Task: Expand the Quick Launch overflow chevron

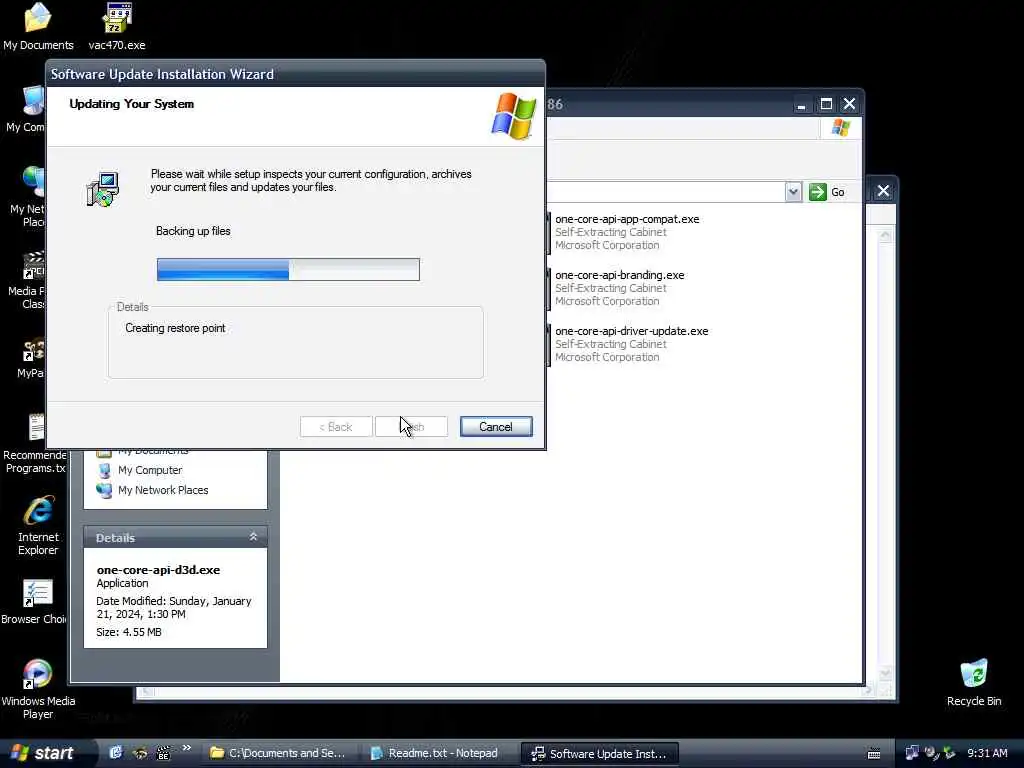Action: coord(187,748)
